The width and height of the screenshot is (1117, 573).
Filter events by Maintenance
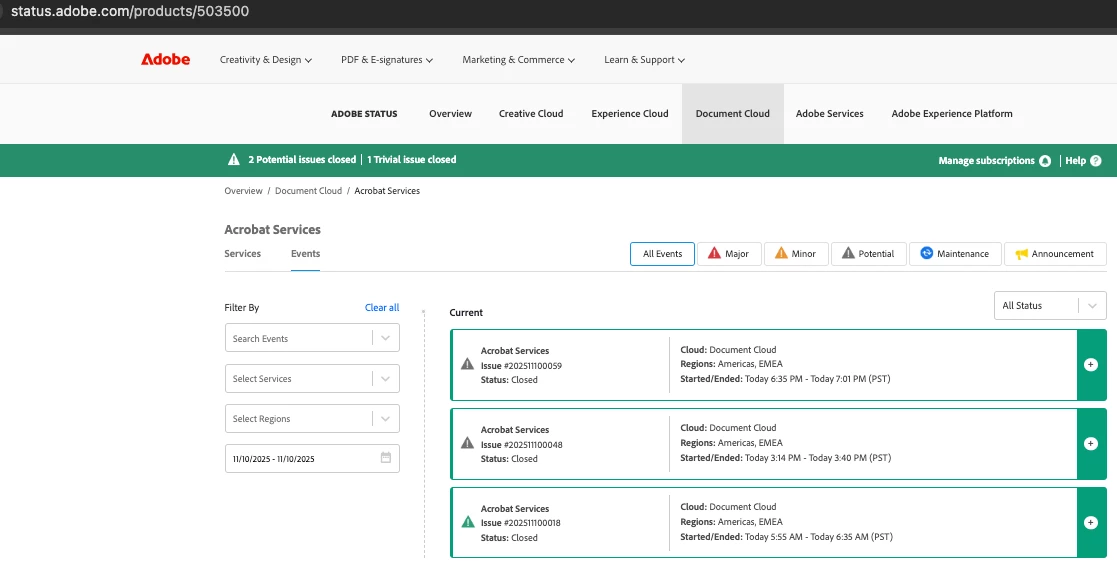click(955, 254)
